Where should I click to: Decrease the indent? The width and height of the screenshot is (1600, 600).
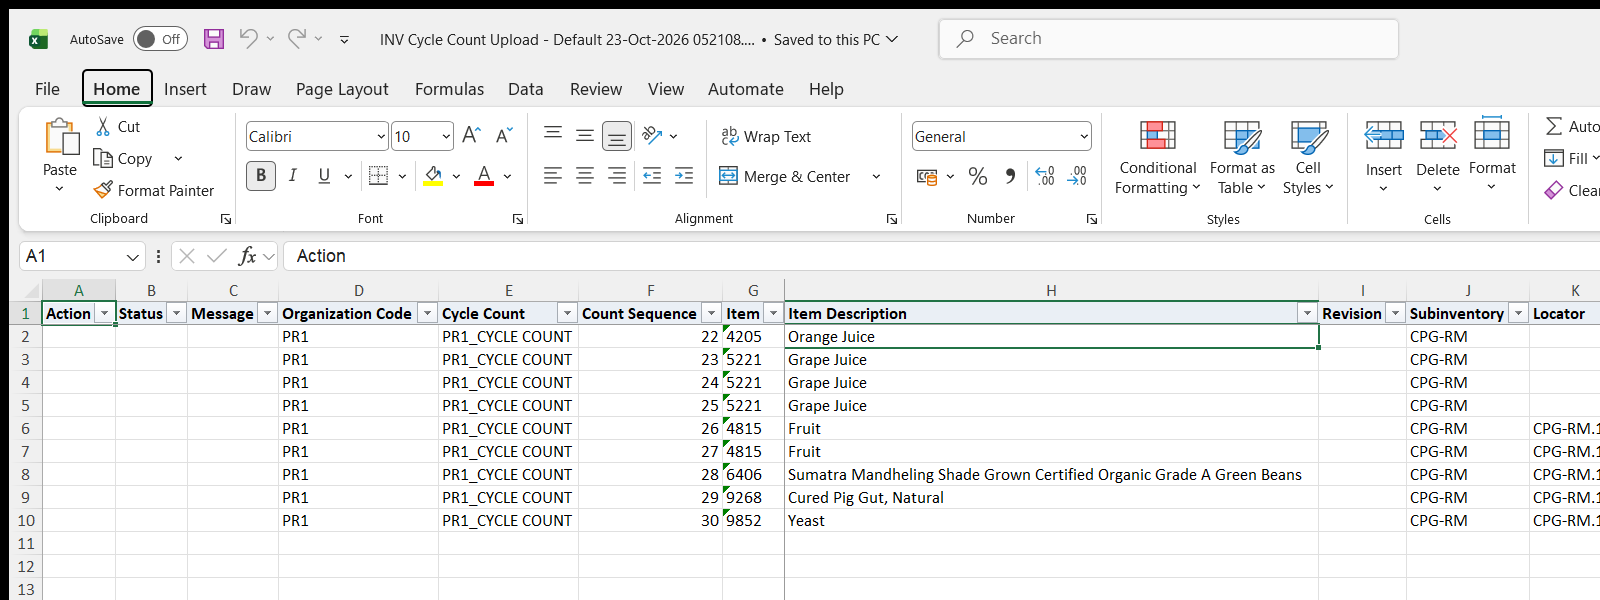652,176
